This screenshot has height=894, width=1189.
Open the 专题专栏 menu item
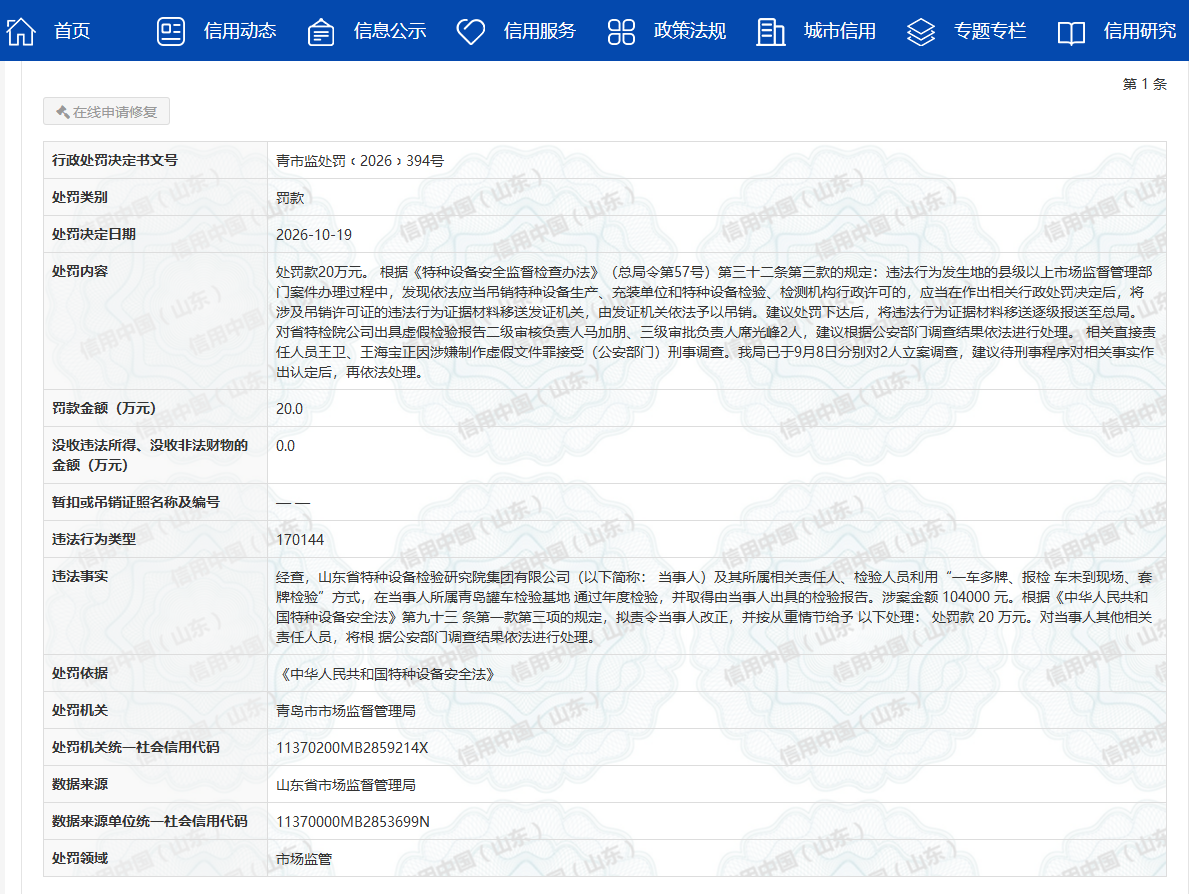[x=990, y=31]
